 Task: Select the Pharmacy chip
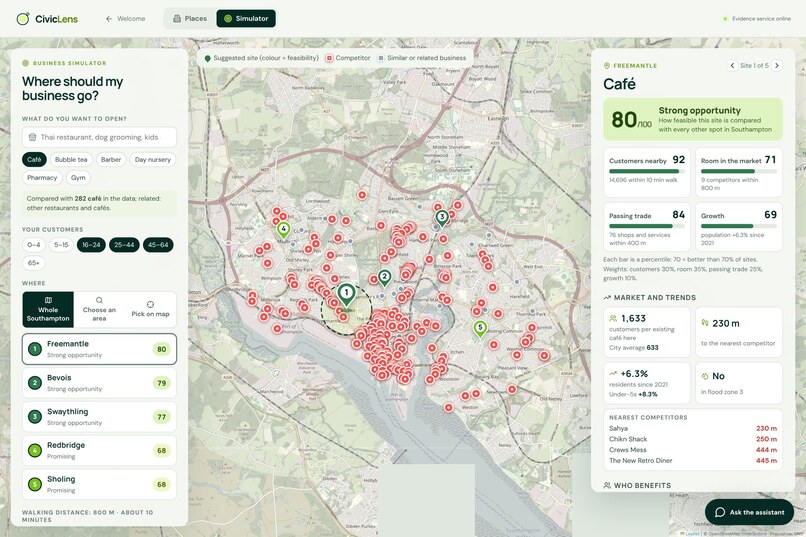coord(42,178)
